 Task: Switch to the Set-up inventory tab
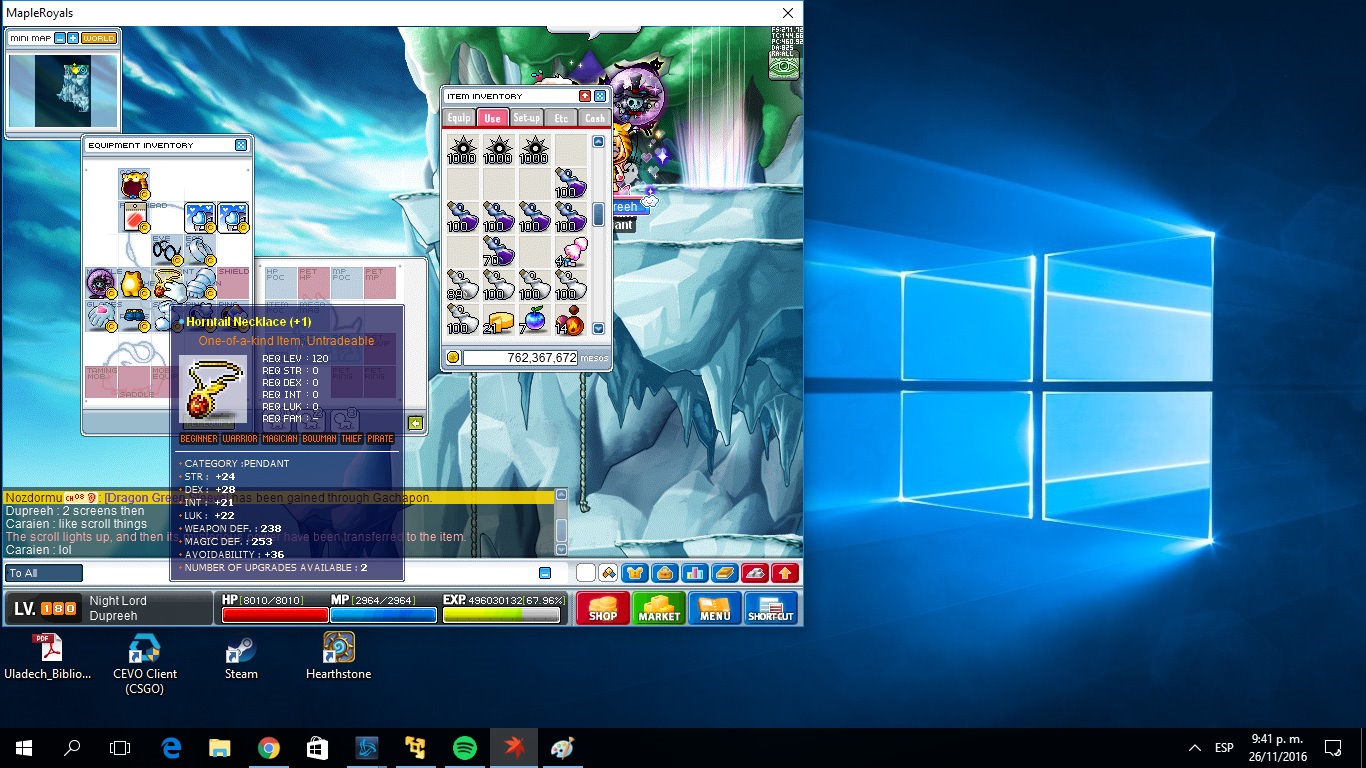tap(527, 117)
